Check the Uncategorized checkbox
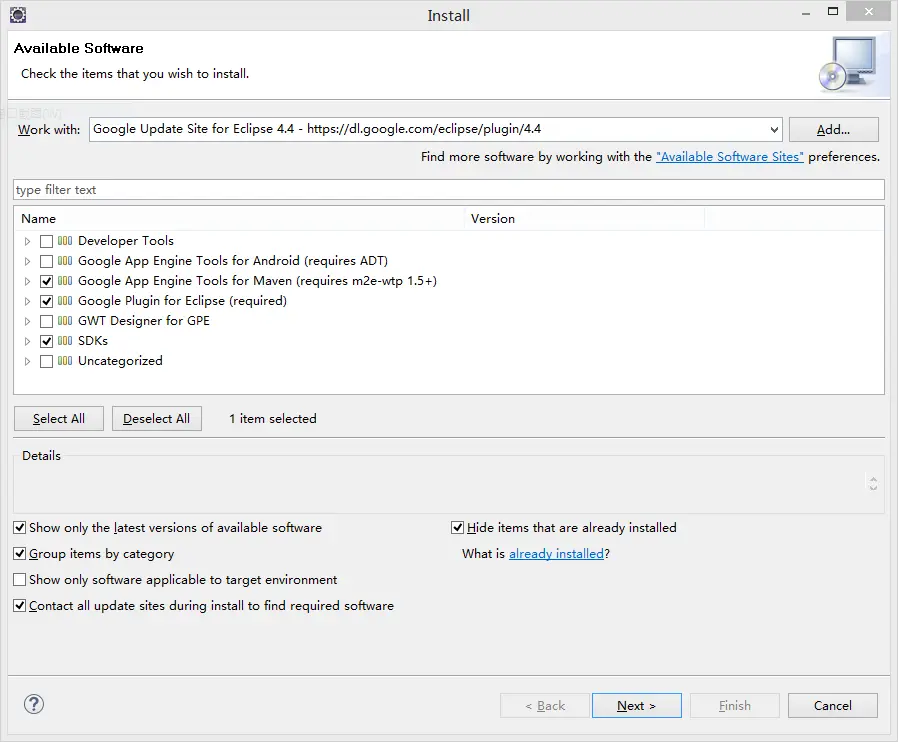Viewport: 898px width, 742px height. pyautogui.click(x=46, y=362)
